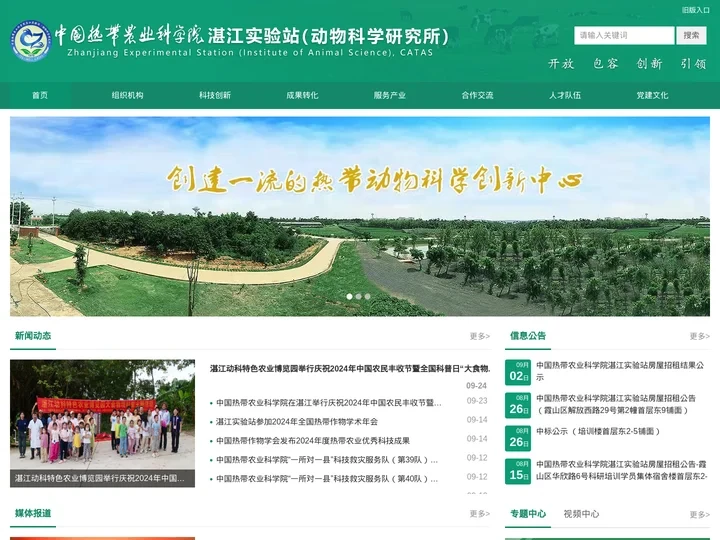
Task: Open 更多 for 媒体报道 section
Action: [479, 513]
